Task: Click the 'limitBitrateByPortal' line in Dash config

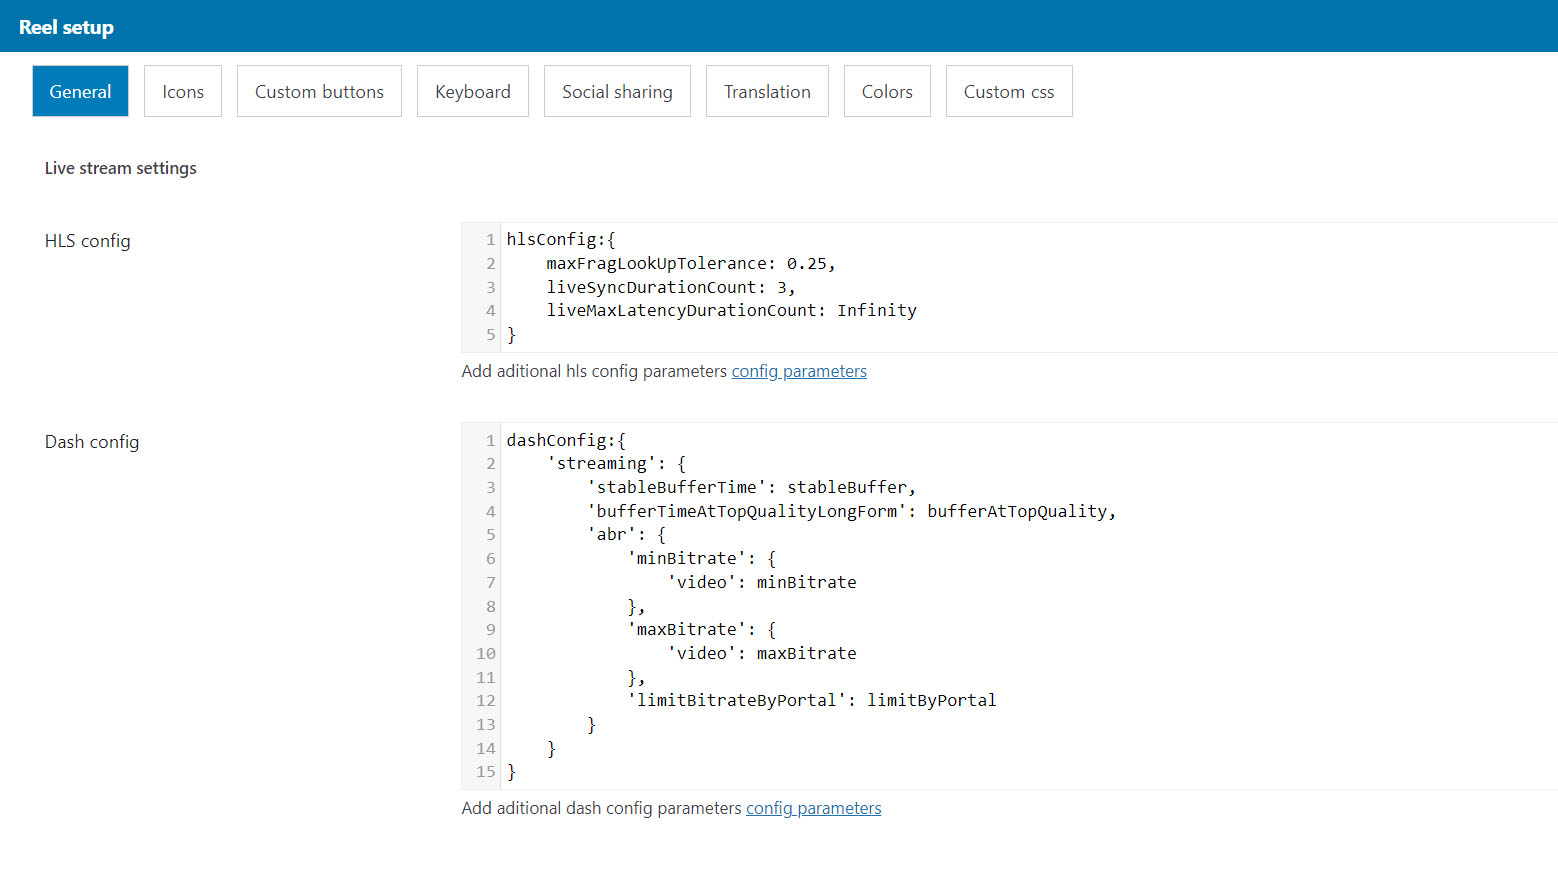Action: (x=811, y=701)
